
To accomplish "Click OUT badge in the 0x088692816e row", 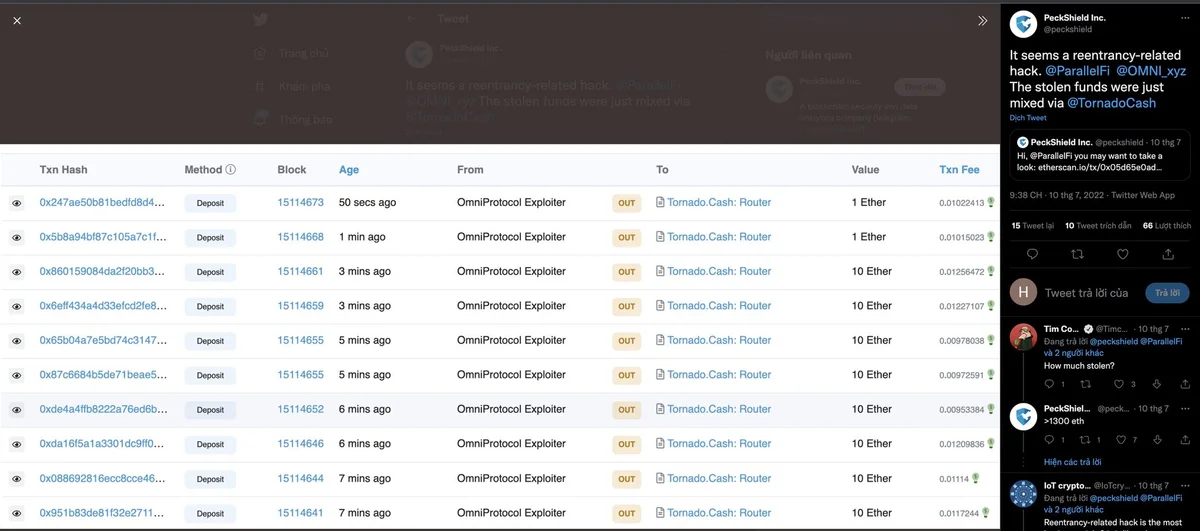I will (626, 479).
